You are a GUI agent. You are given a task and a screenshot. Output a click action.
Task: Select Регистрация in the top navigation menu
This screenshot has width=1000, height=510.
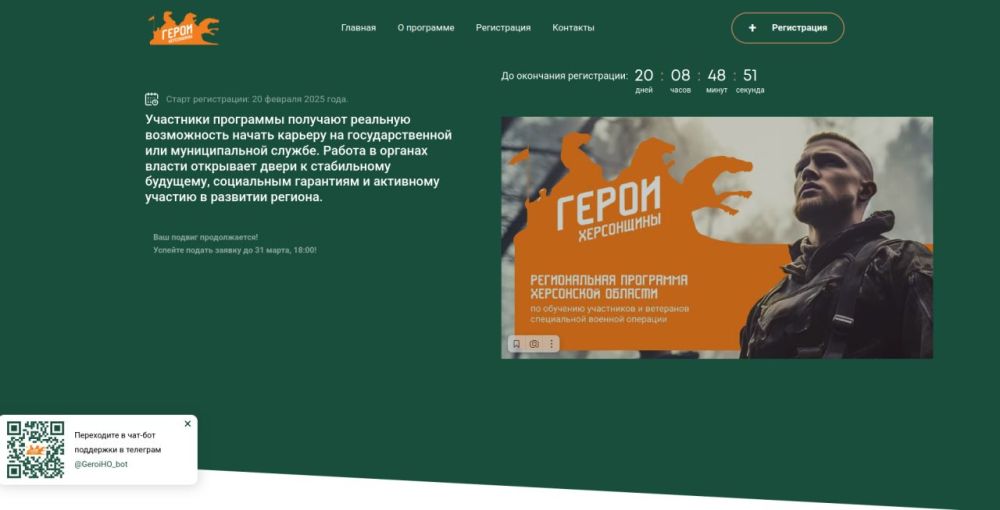point(503,28)
